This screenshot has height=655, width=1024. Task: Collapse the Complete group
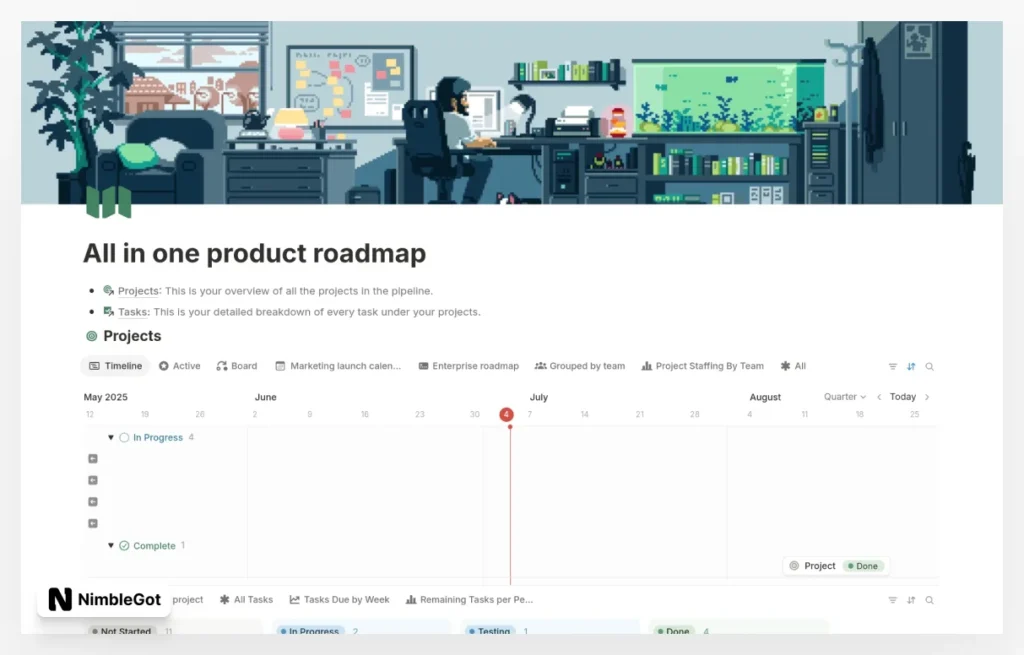(111, 545)
